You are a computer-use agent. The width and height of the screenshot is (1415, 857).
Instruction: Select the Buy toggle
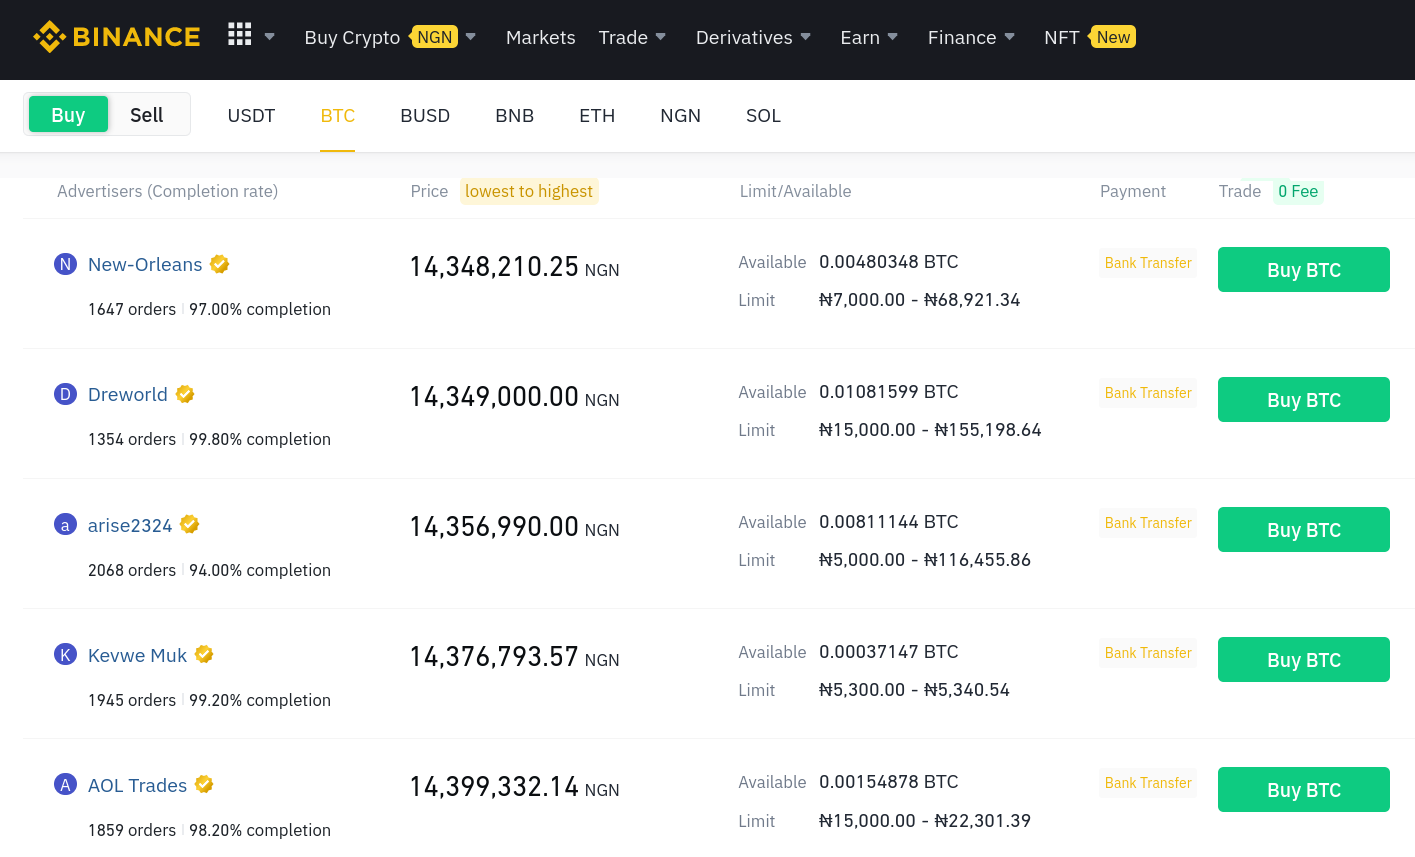coord(68,115)
